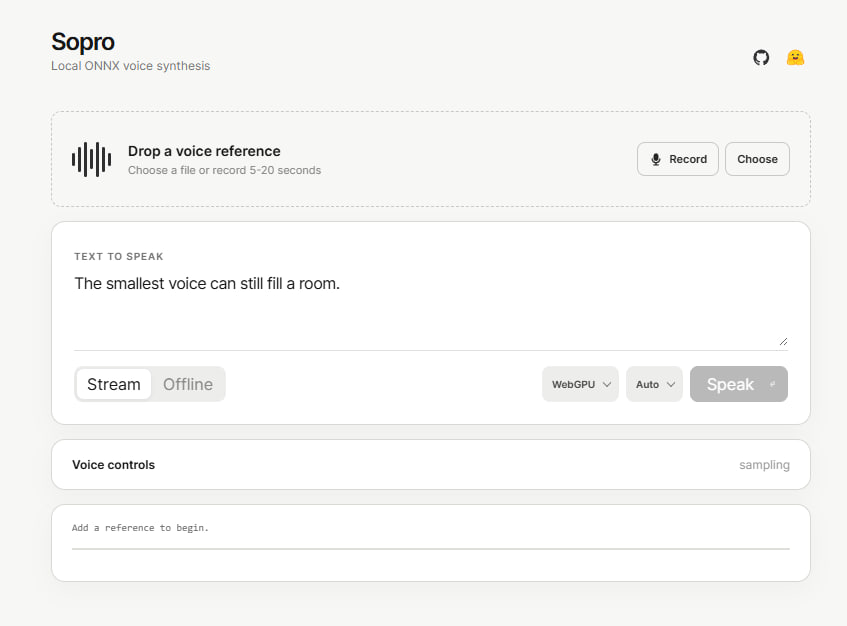847x626 pixels.
Task: Open the GitHub repository icon
Action: (761, 57)
